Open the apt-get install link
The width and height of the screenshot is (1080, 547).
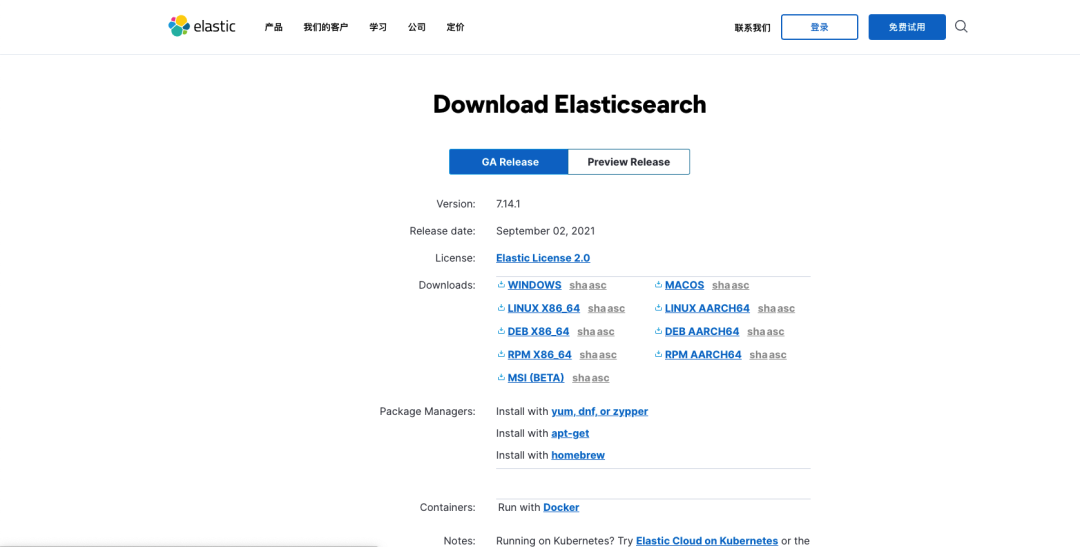(x=570, y=433)
